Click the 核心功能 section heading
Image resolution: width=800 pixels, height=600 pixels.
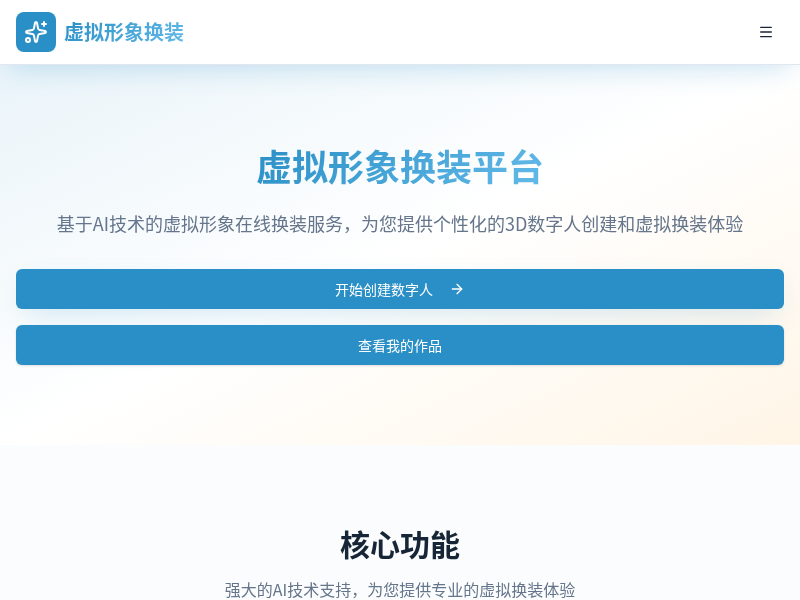click(400, 546)
